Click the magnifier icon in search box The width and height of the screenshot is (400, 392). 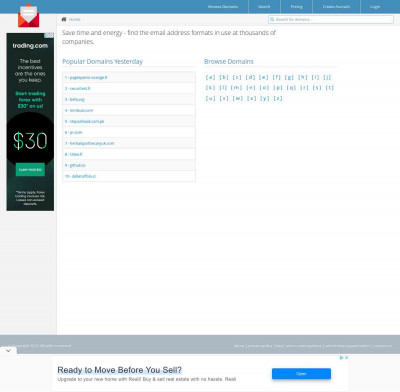(x=272, y=19)
